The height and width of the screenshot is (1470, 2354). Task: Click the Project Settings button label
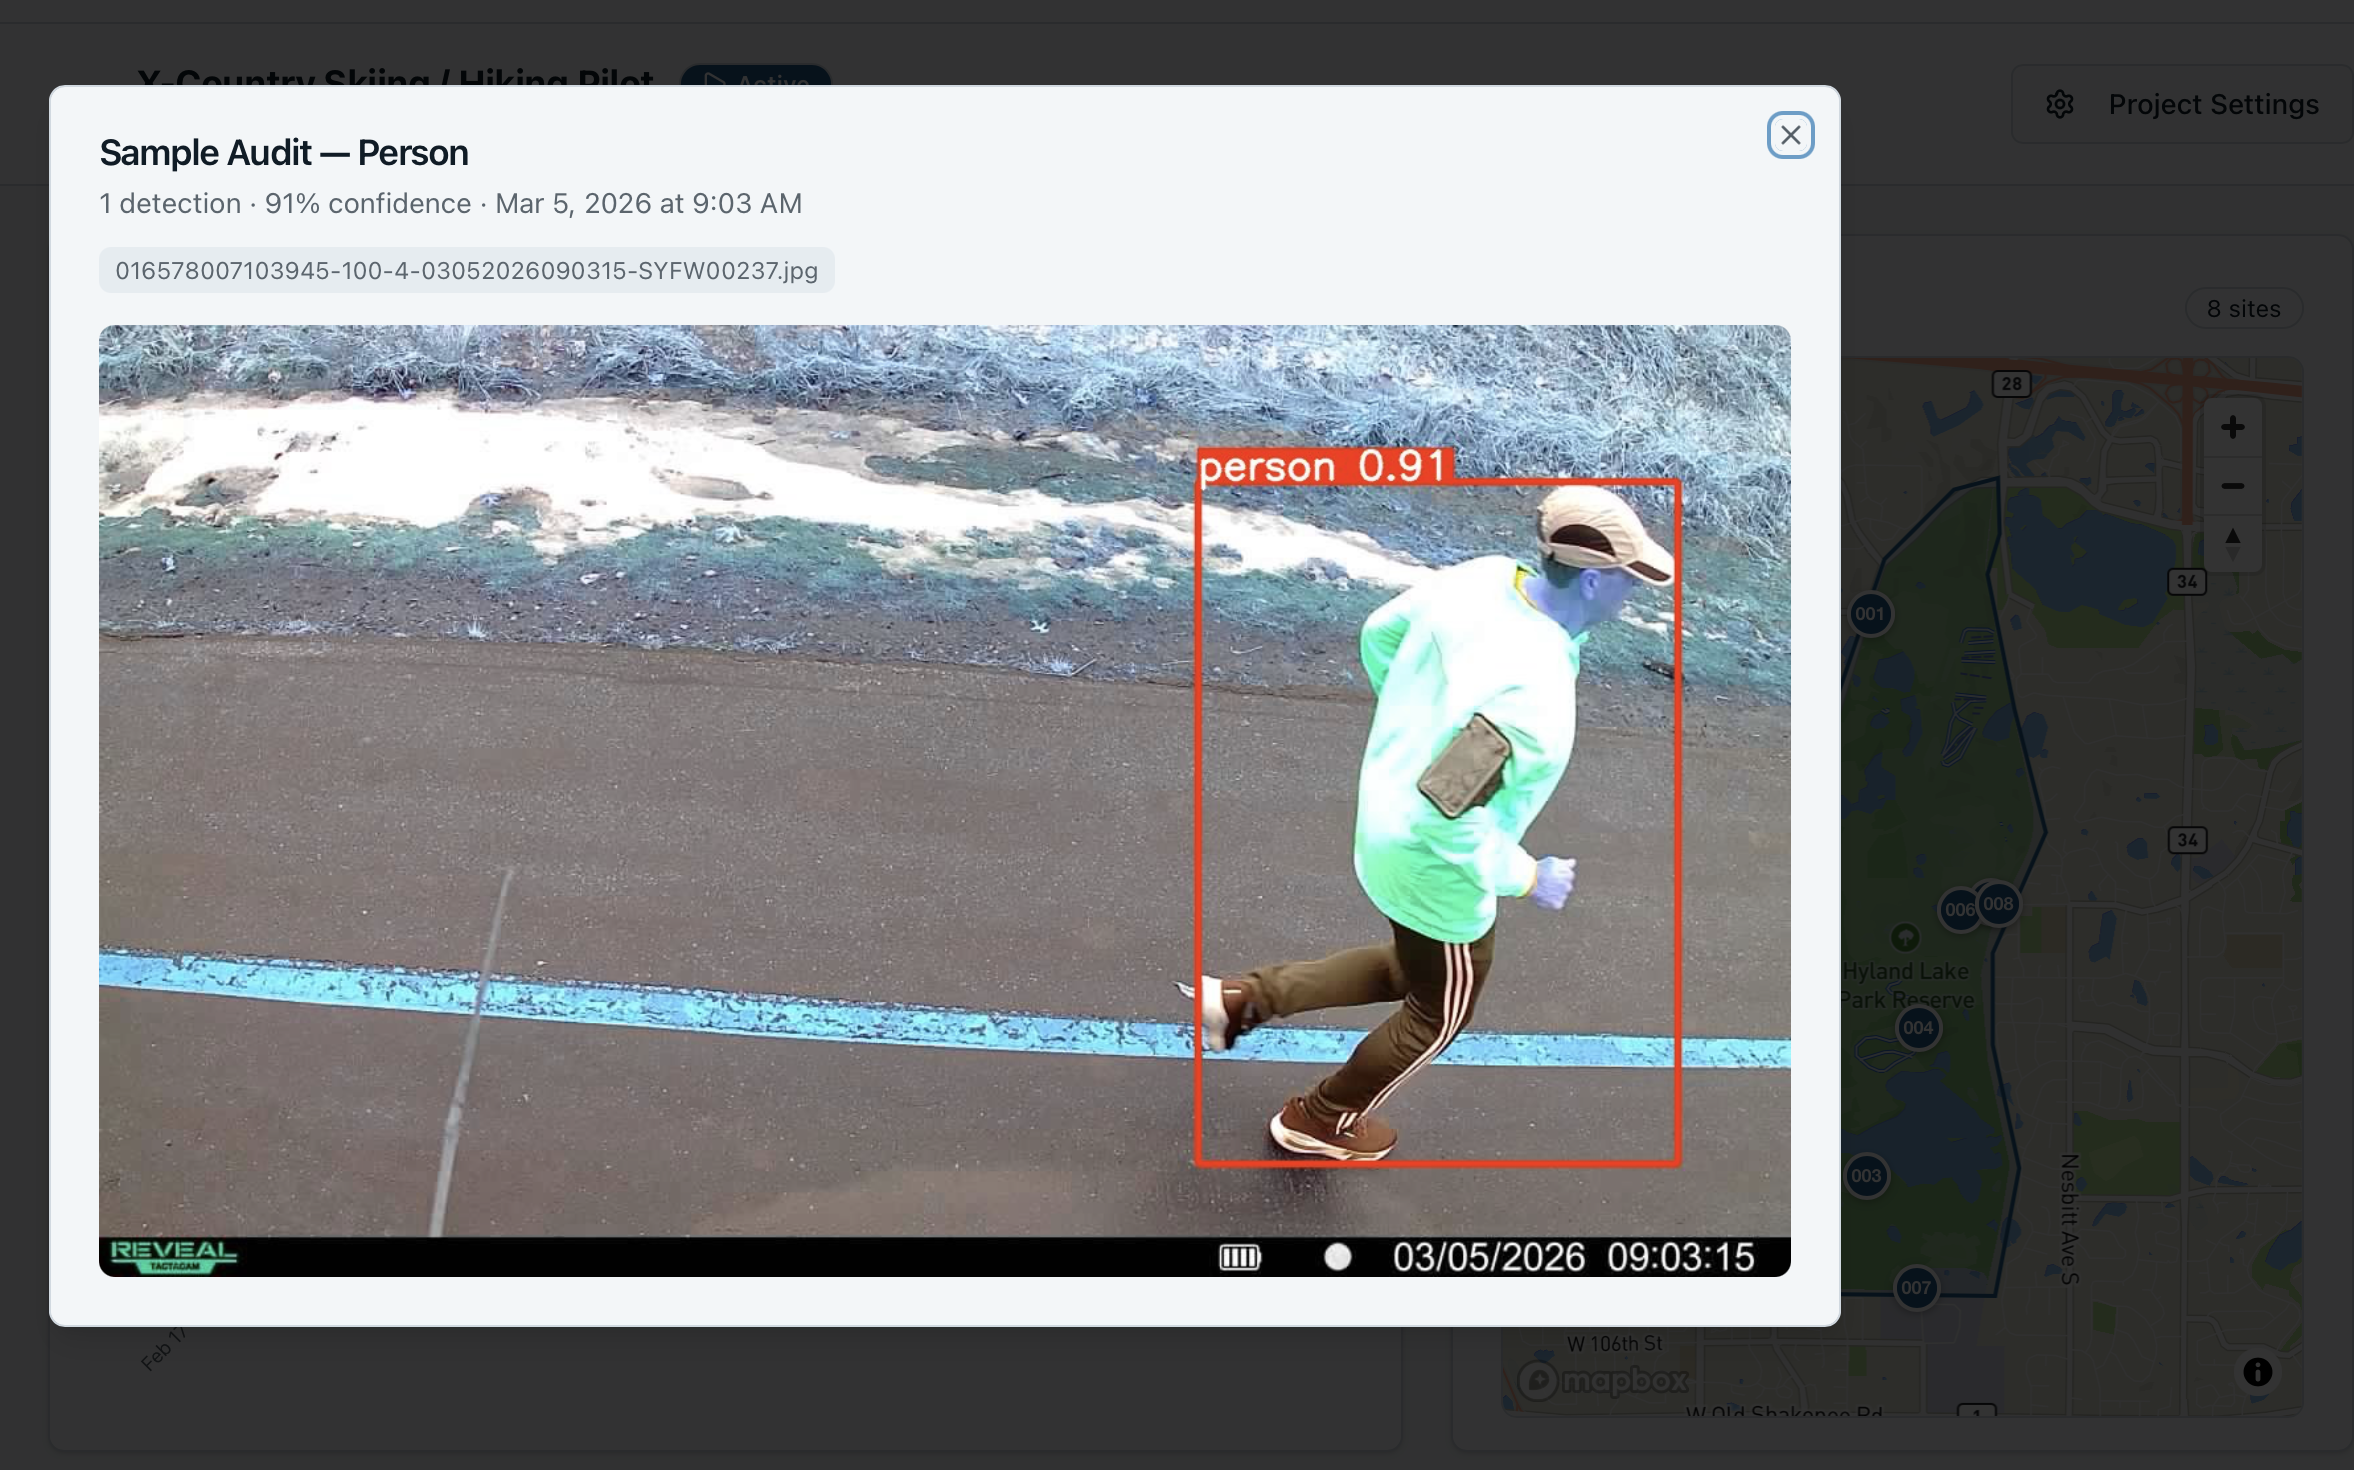(x=2213, y=104)
